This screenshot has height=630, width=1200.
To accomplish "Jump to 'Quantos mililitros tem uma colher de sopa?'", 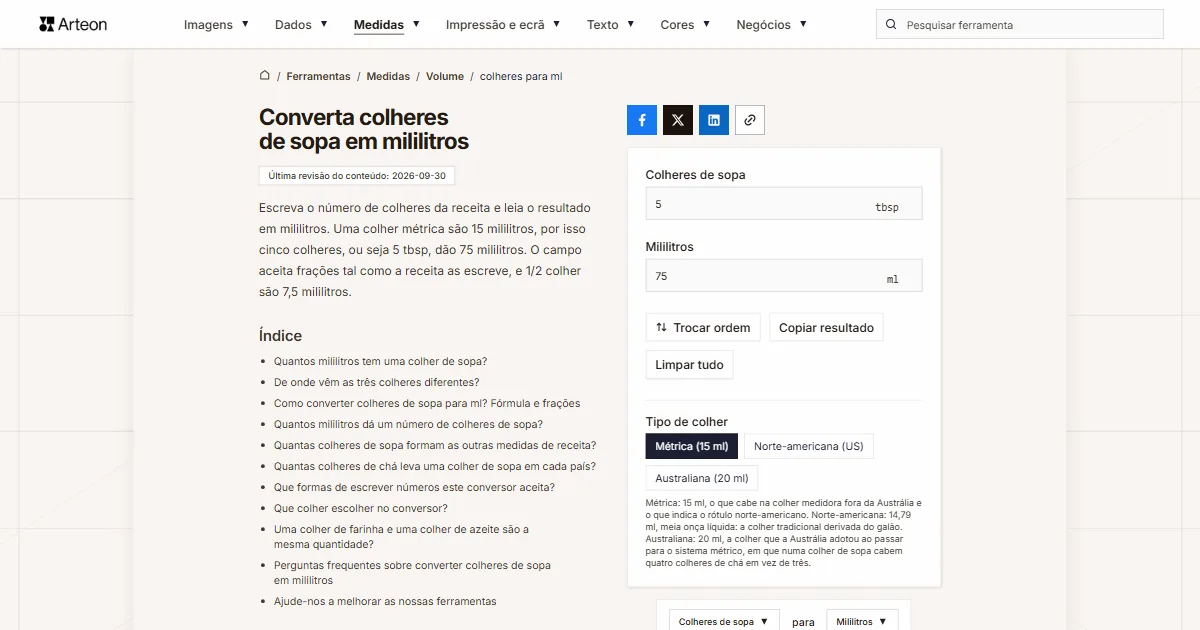I will pyautogui.click(x=381, y=361).
